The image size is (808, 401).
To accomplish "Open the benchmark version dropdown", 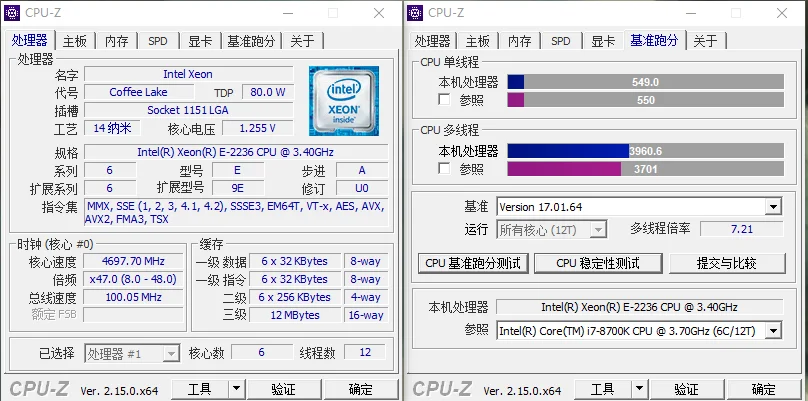I will [x=772, y=207].
